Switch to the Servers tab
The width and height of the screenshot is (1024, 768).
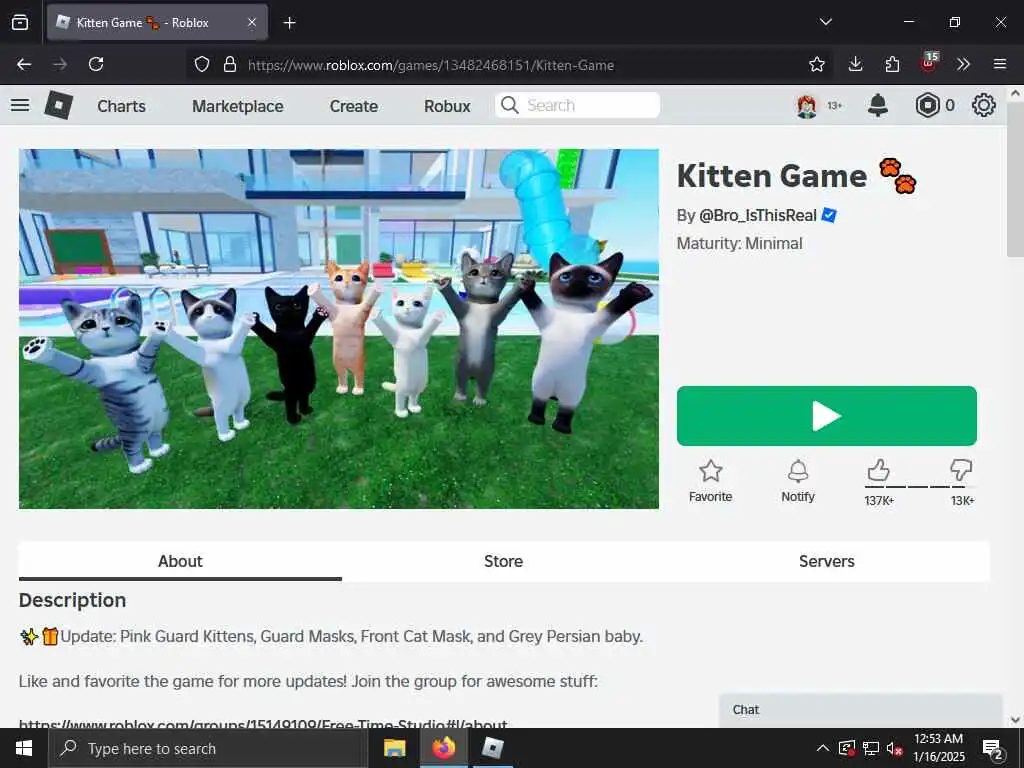coord(827,561)
